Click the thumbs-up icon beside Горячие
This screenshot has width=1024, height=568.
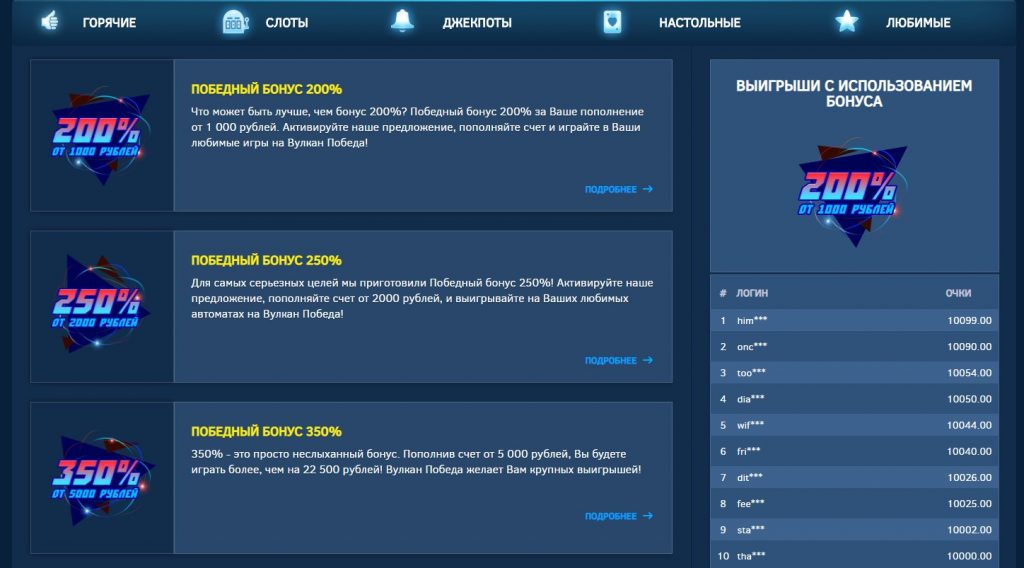point(49,21)
